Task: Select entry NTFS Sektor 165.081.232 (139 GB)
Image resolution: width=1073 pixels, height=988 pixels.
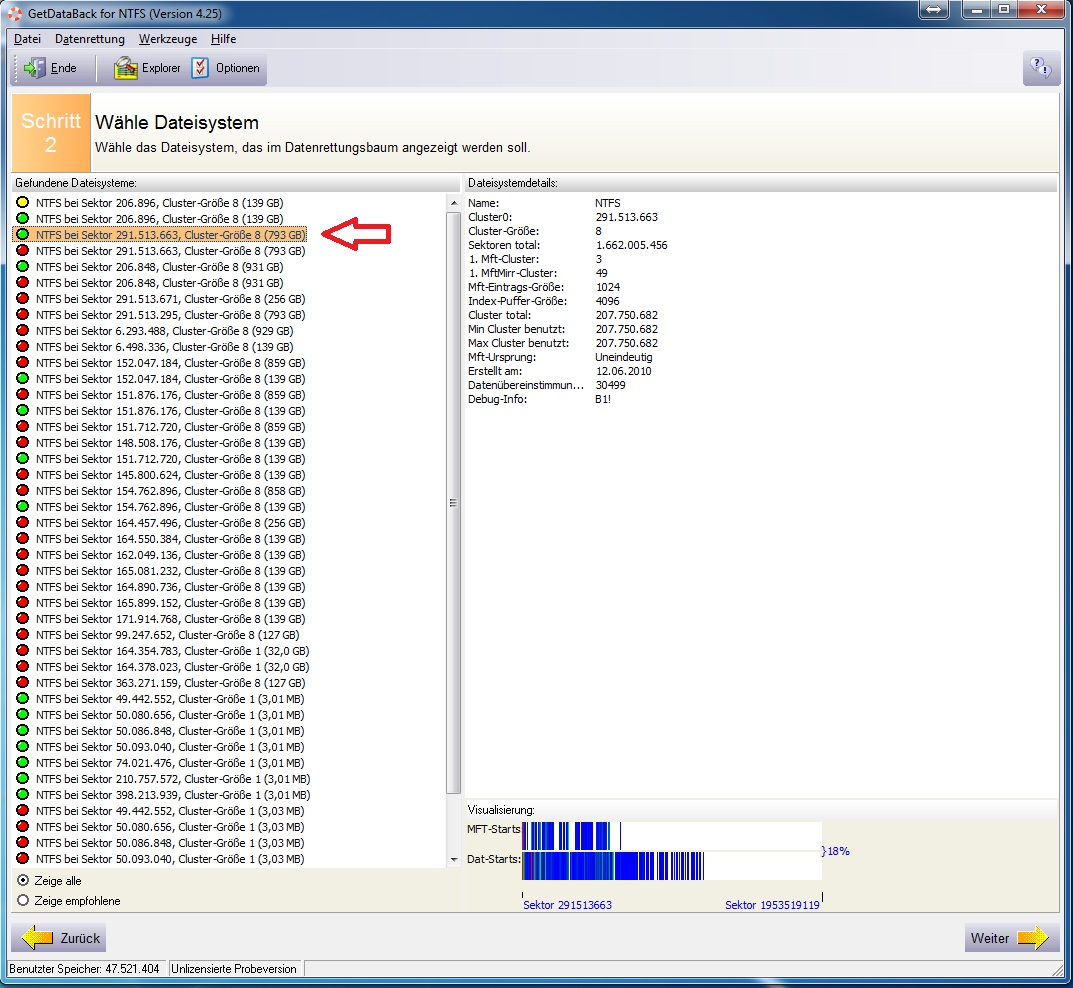Action: pyautogui.click(x=159, y=571)
